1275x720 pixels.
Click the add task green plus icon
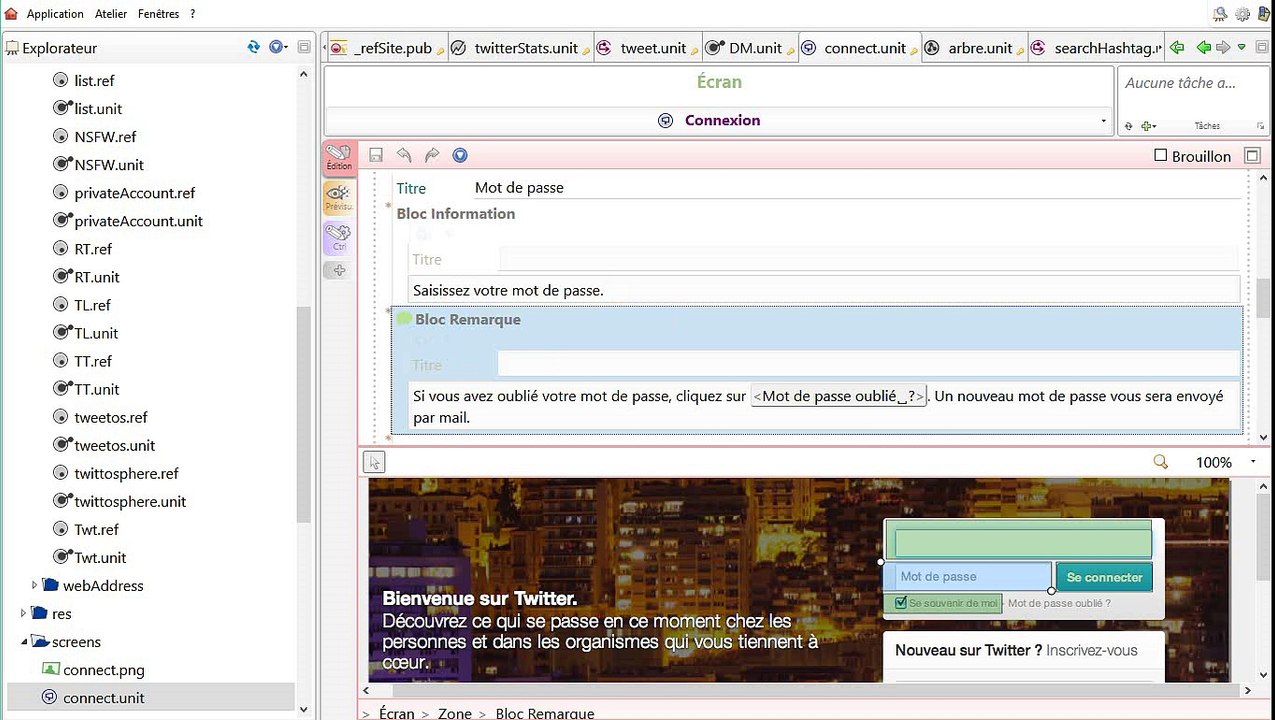pyautogui.click(x=1147, y=126)
